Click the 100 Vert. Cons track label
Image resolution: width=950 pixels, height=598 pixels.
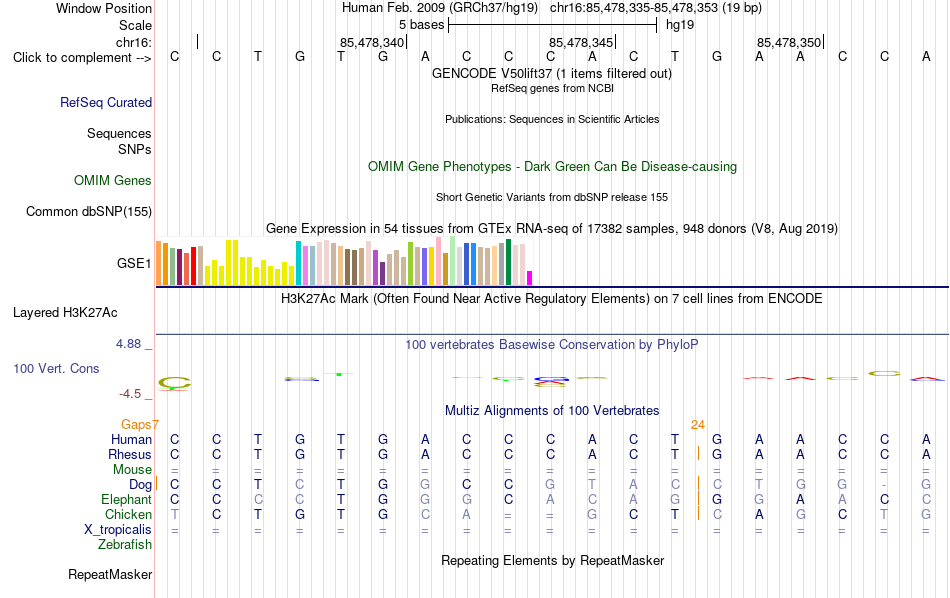pyautogui.click(x=56, y=368)
